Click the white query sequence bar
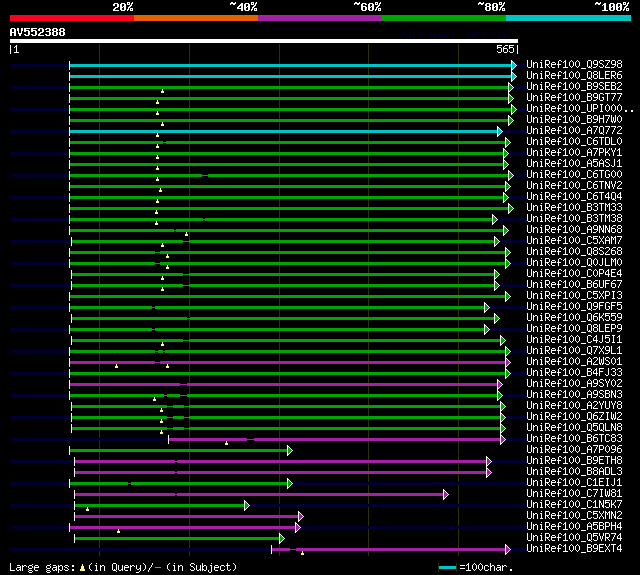Image resolution: width=640 pixels, height=575 pixels. 264,41
